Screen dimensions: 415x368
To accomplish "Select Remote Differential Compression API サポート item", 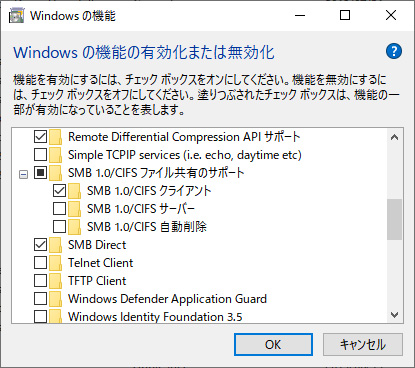I will 184,137.
